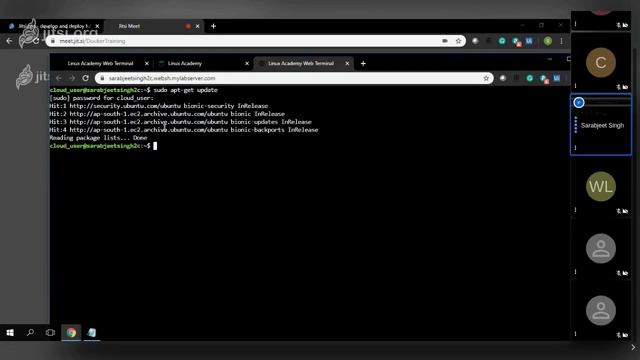Click muted microphone icon on participant C tile
This screenshot has width=640, height=360.
(619, 87)
